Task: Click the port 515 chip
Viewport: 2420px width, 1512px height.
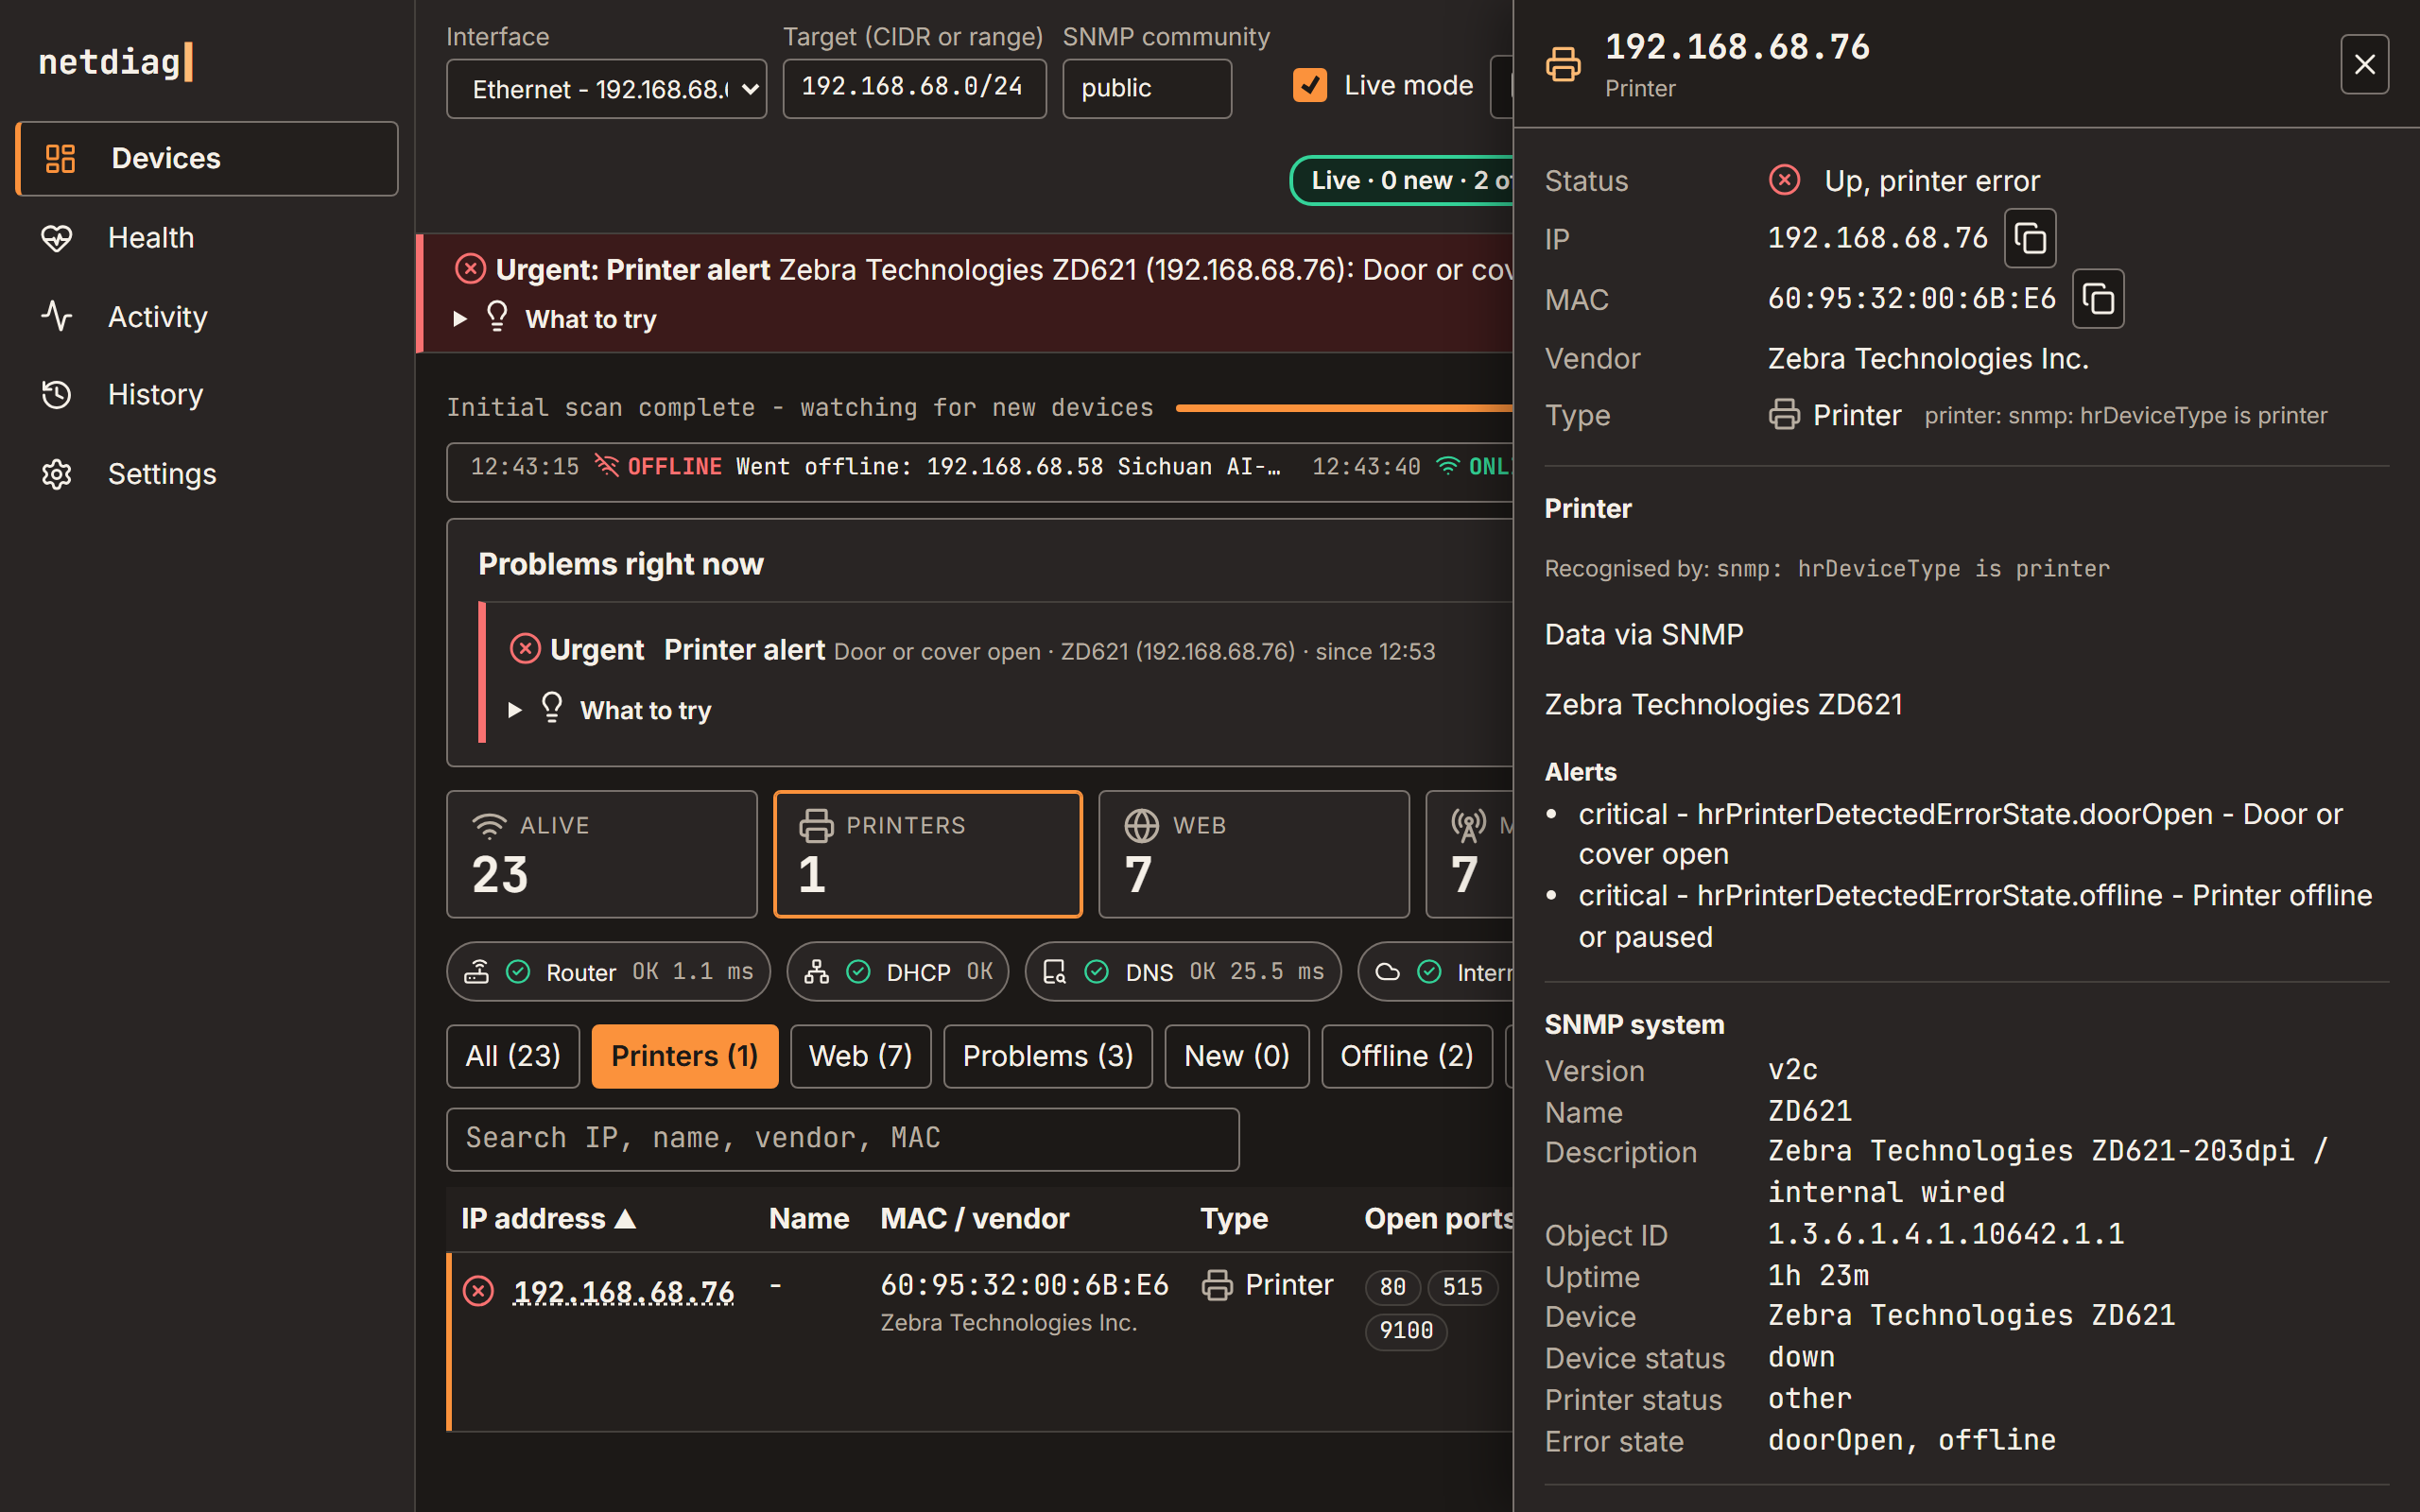Action: (x=1462, y=1287)
